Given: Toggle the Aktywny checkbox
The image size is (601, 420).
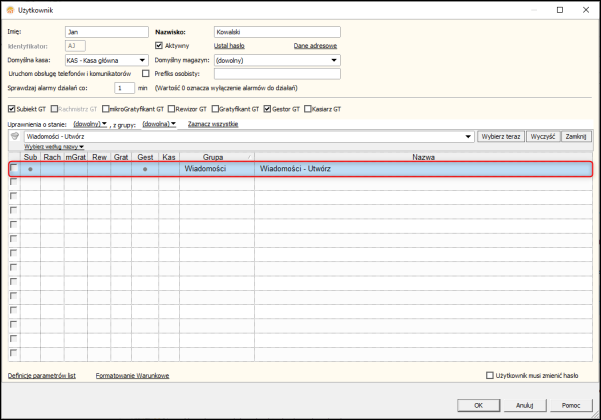Looking at the screenshot, I should pos(159,46).
